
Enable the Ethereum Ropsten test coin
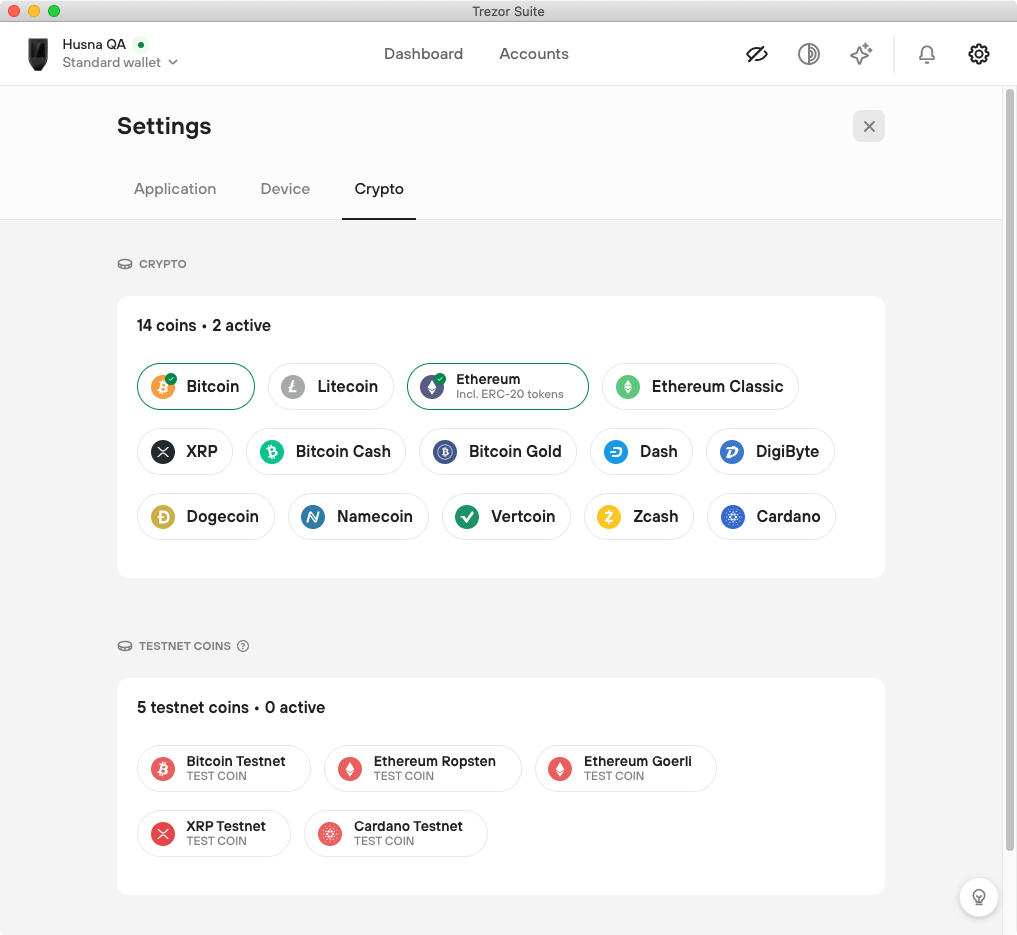[423, 768]
